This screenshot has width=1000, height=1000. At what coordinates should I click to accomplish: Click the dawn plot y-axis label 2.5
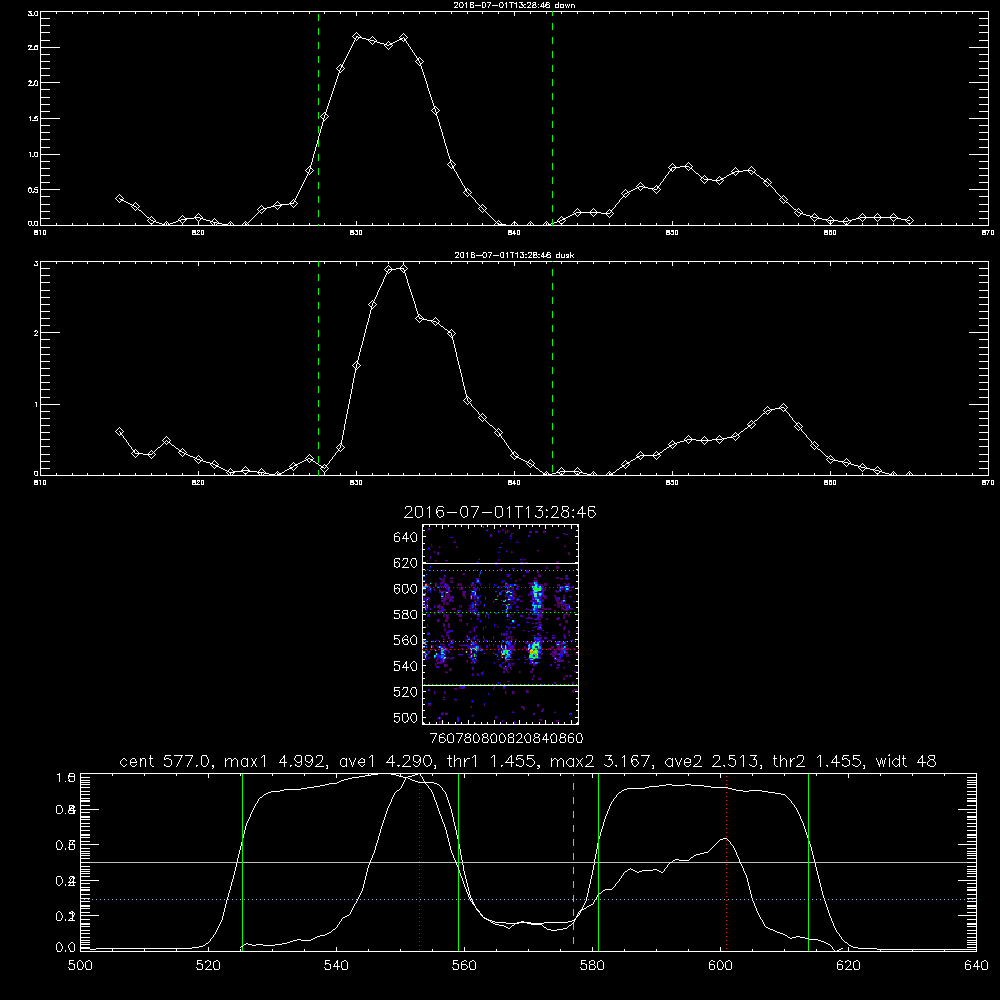(33, 48)
